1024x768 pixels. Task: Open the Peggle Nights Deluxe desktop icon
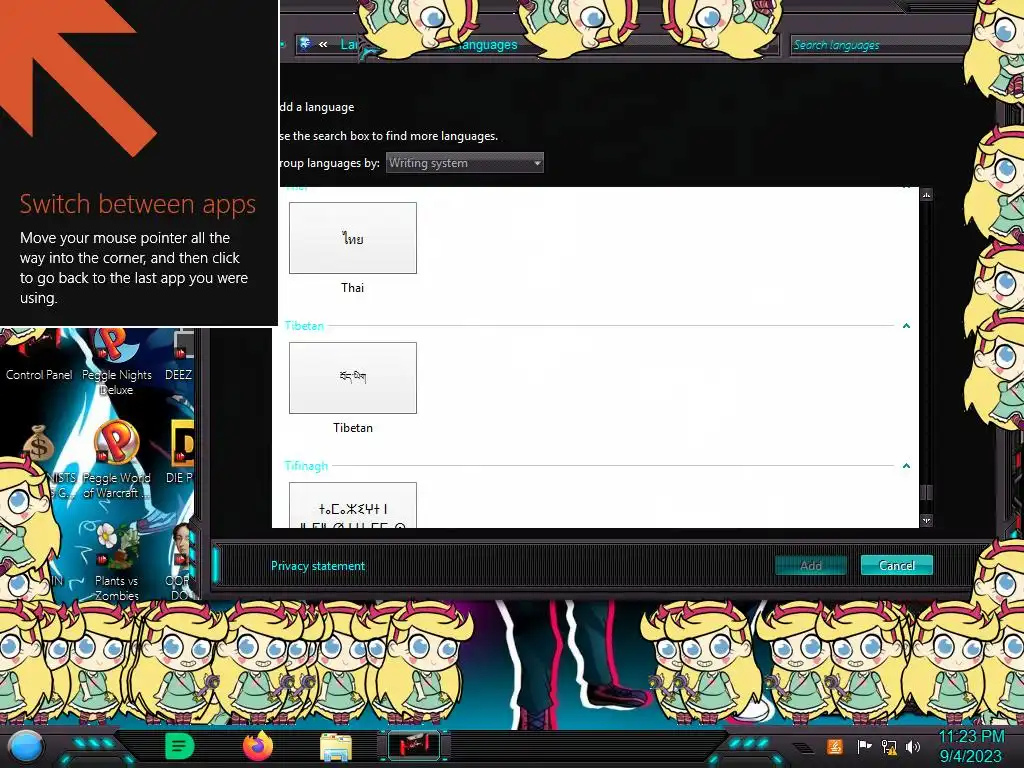117,363
